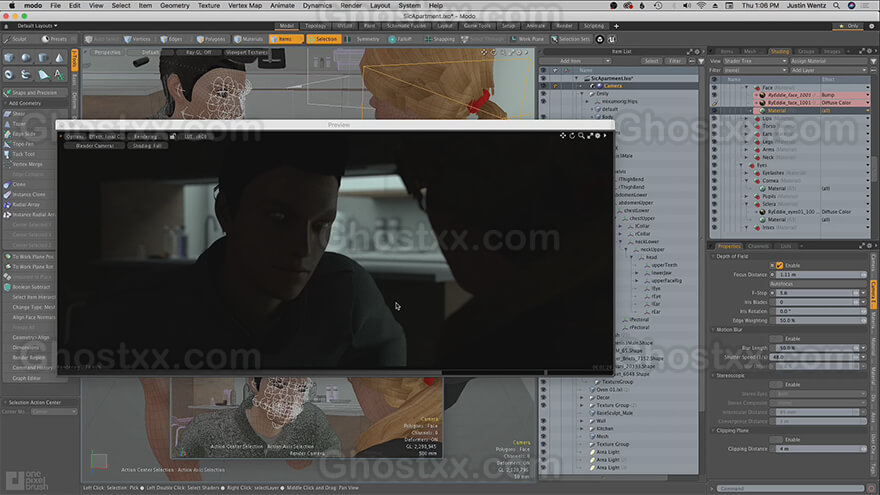Toggle visibility eye of Kitchen item

coord(543,429)
